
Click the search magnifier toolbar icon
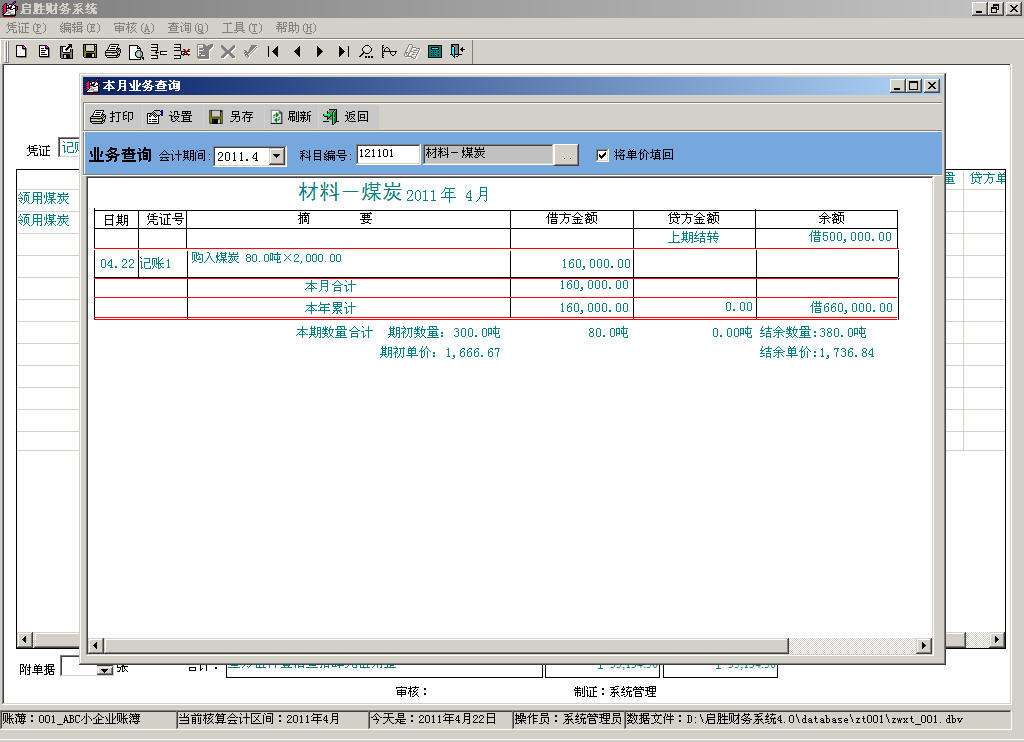pos(366,52)
